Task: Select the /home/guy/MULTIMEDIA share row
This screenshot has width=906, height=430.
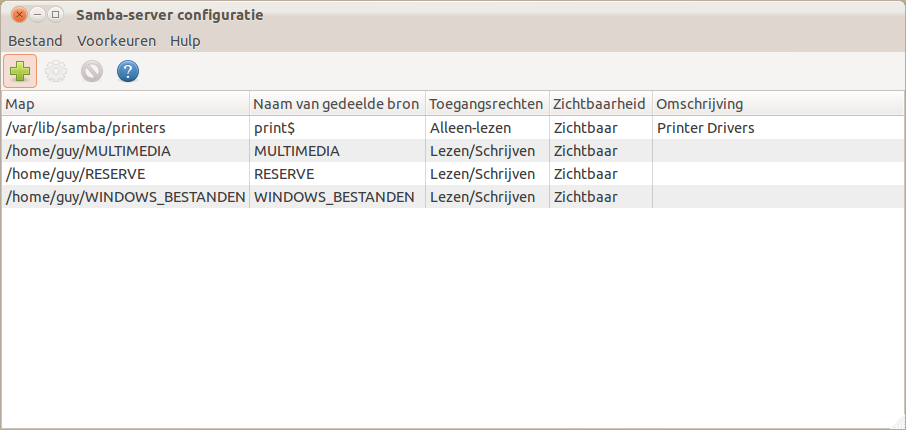Action: click(x=88, y=151)
